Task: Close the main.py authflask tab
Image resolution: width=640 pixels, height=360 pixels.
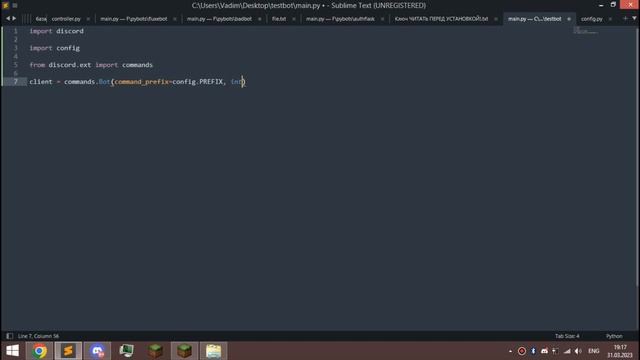Action: [382, 19]
